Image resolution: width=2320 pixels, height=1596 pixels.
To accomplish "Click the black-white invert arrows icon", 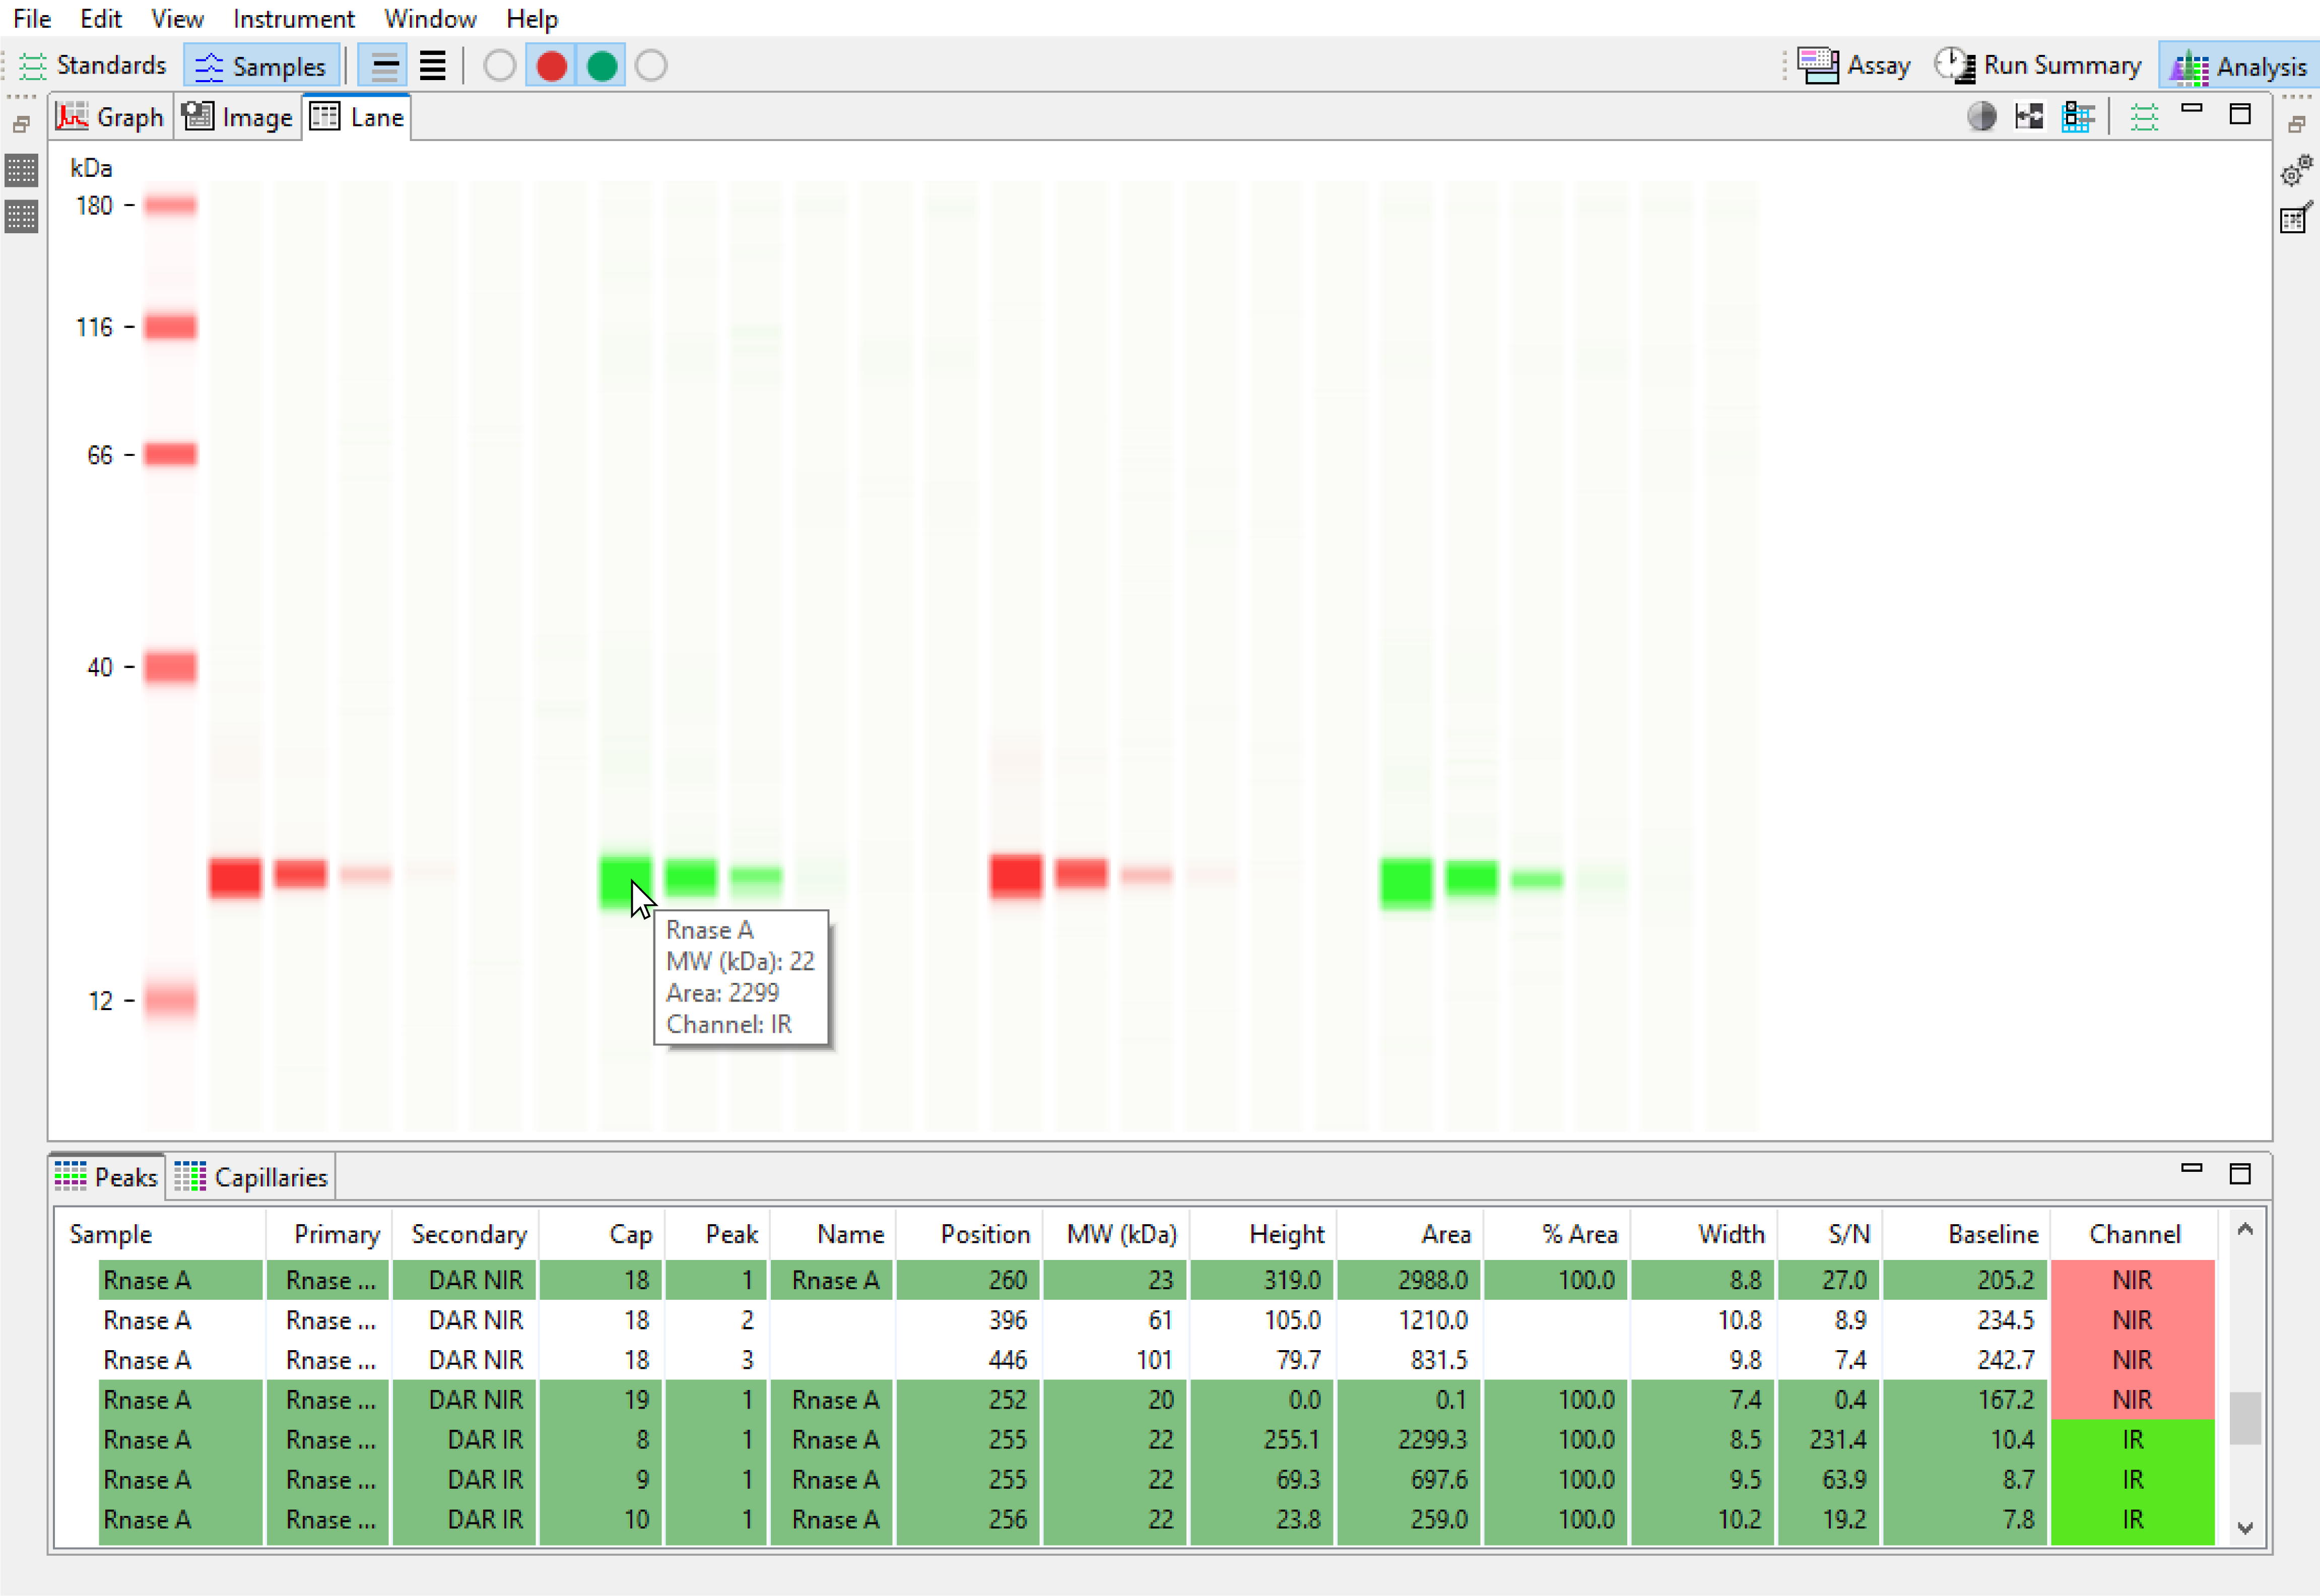I will 2030,117.
